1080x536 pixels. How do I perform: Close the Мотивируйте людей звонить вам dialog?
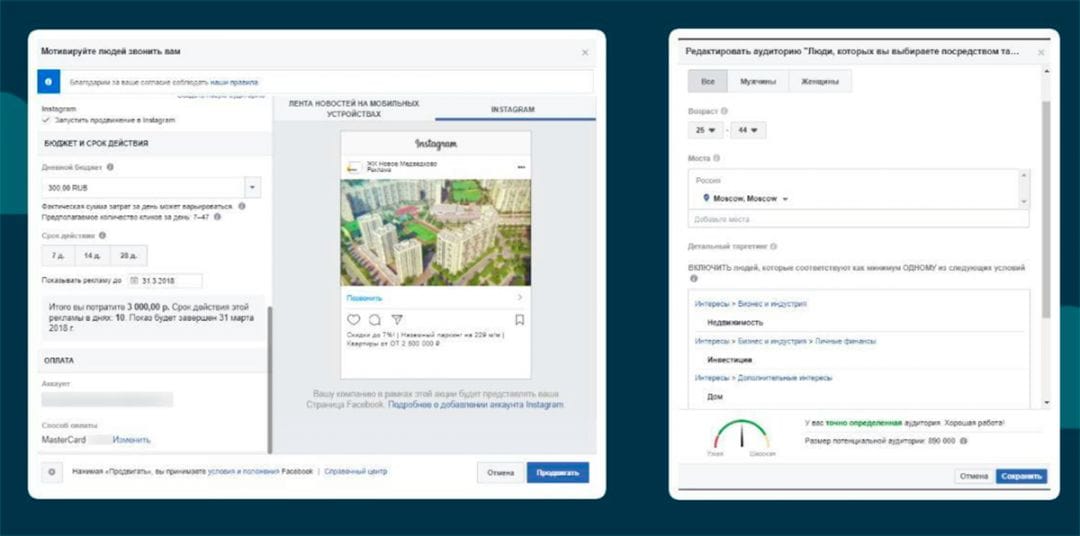coord(585,52)
